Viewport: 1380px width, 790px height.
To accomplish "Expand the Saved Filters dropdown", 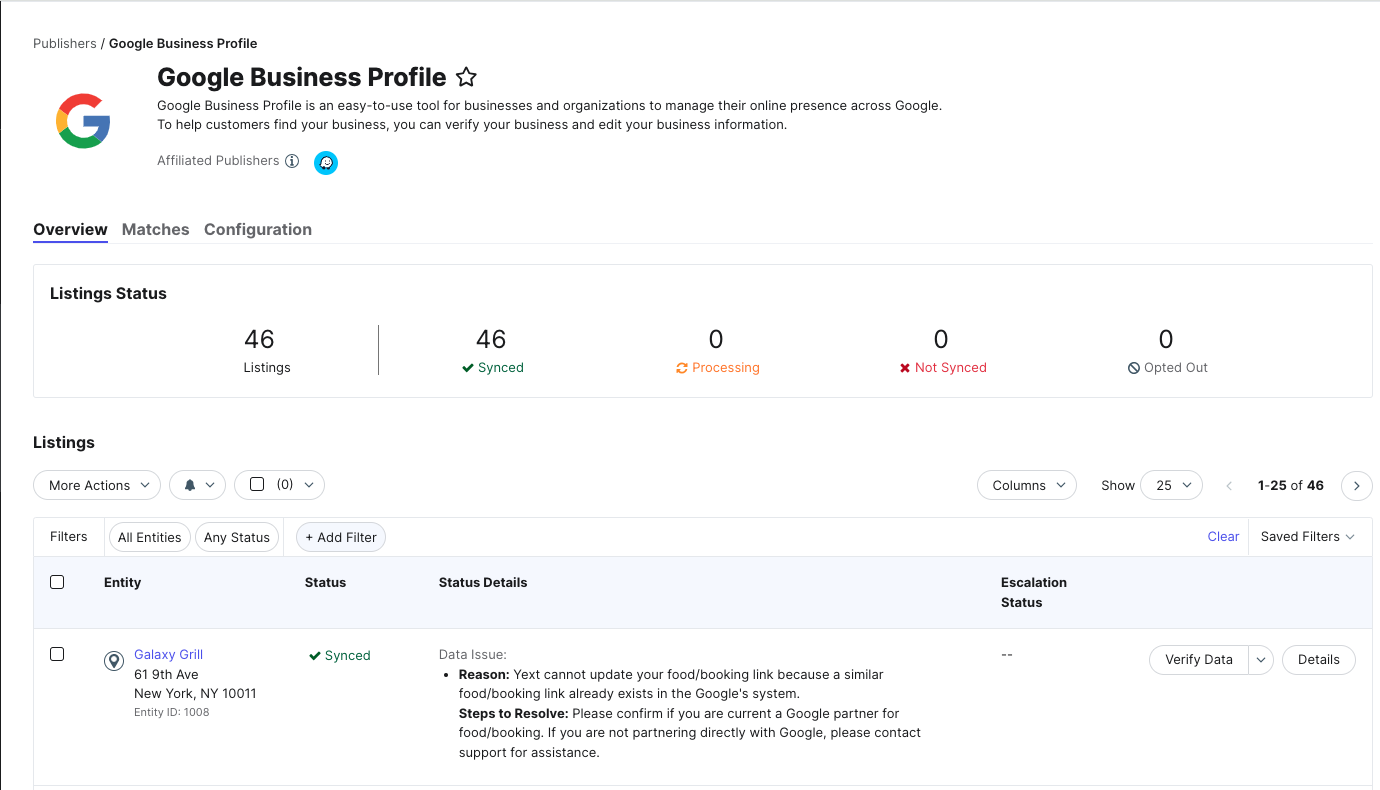I will 1307,537.
